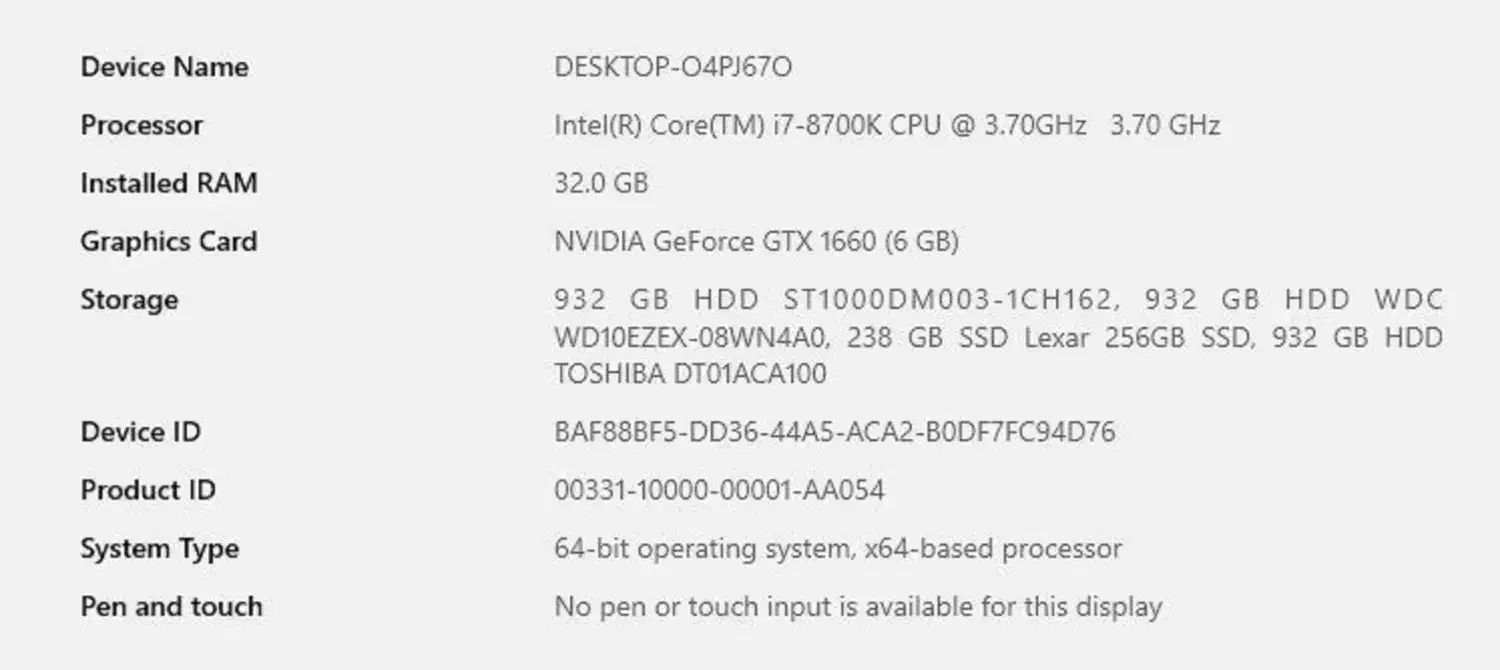Click the Device ID label

(x=140, y=432)
